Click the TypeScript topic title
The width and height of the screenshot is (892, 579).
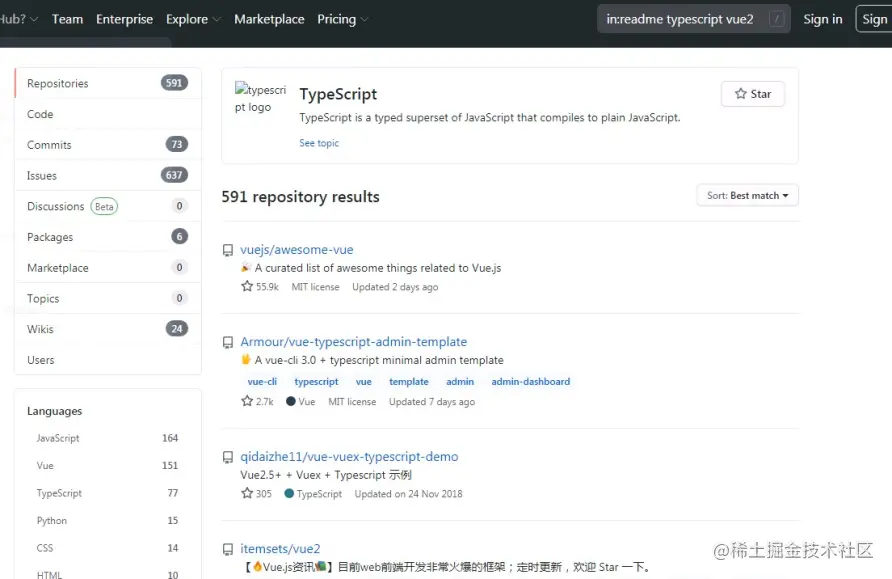(338, 94)
